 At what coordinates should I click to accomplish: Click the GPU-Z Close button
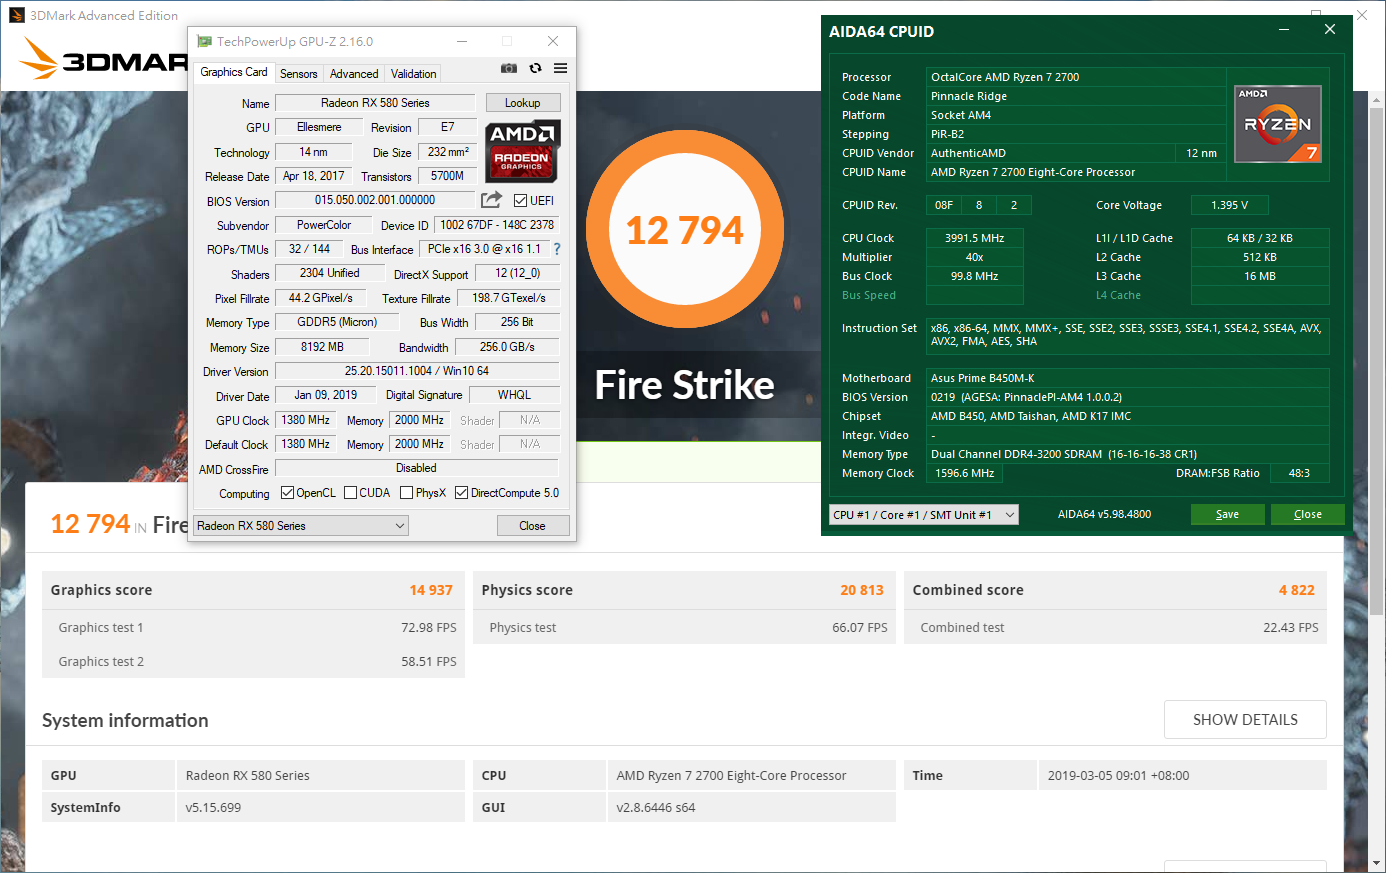click(533, 526)
